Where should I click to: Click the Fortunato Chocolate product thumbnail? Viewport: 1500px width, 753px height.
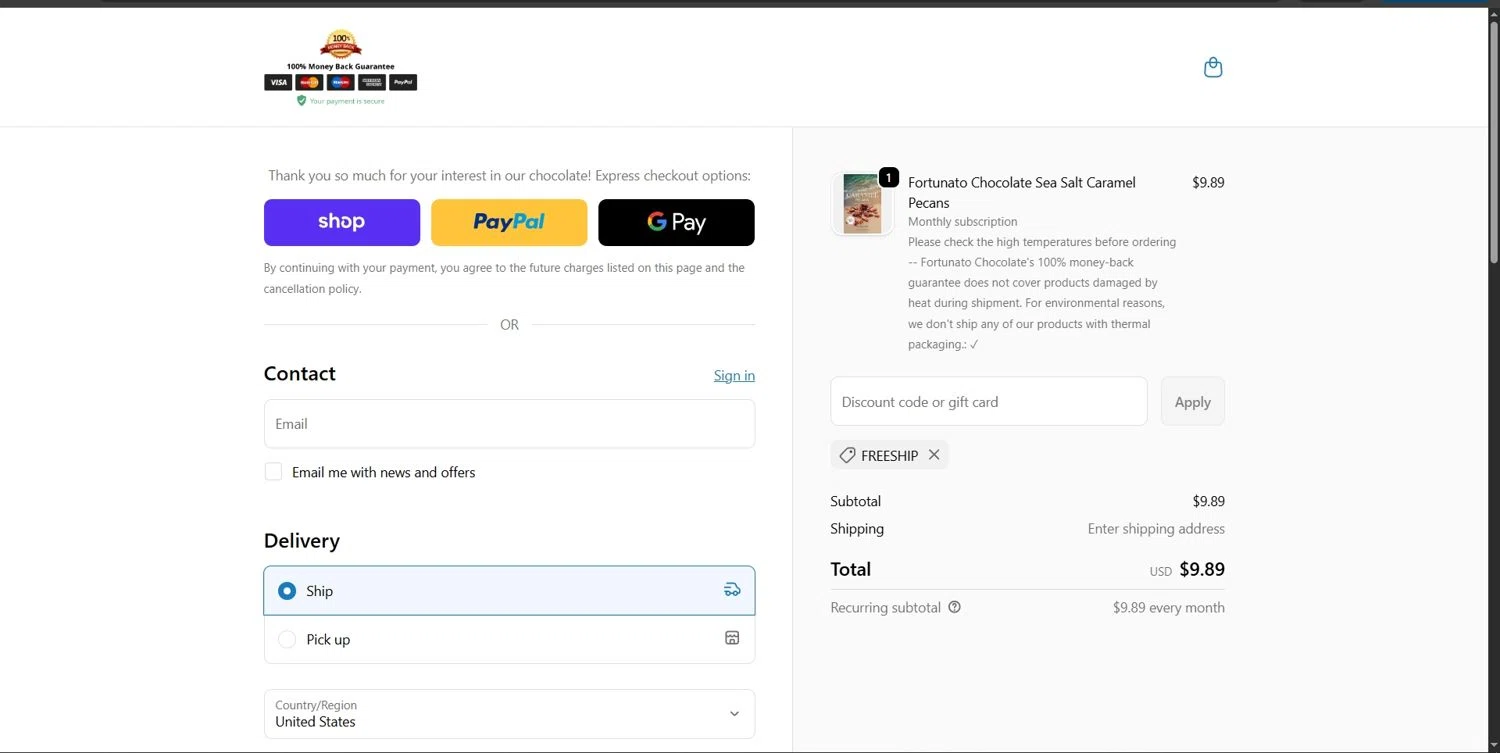[x=862, y=204]
